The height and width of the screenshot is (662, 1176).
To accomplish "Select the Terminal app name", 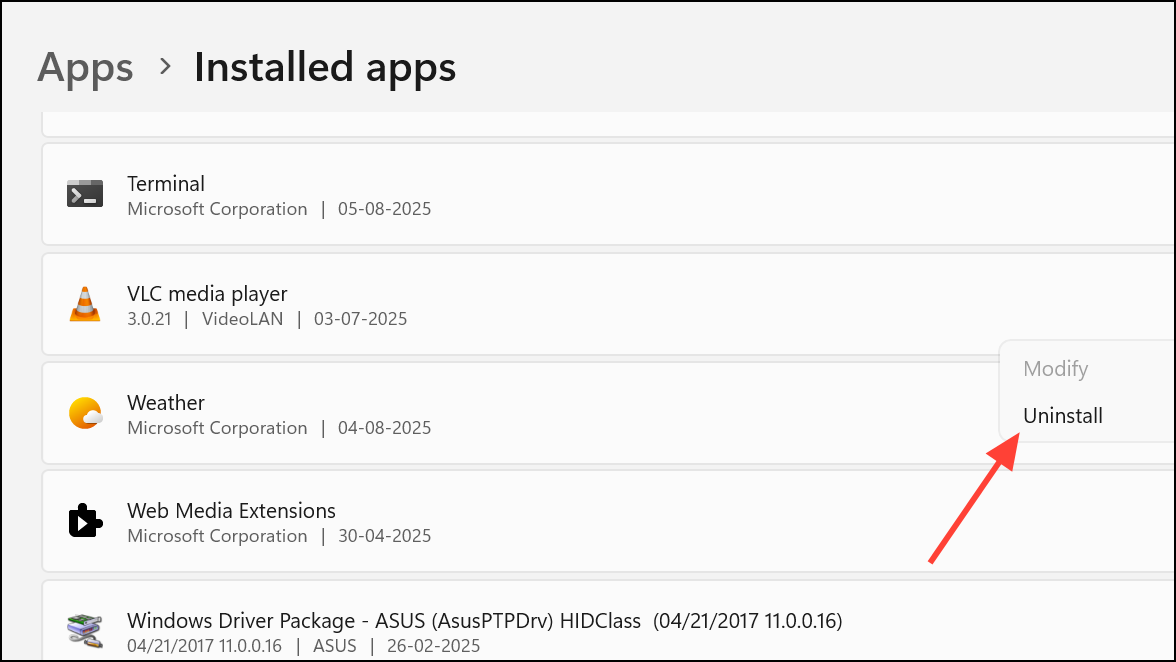I will click(166, 184).
